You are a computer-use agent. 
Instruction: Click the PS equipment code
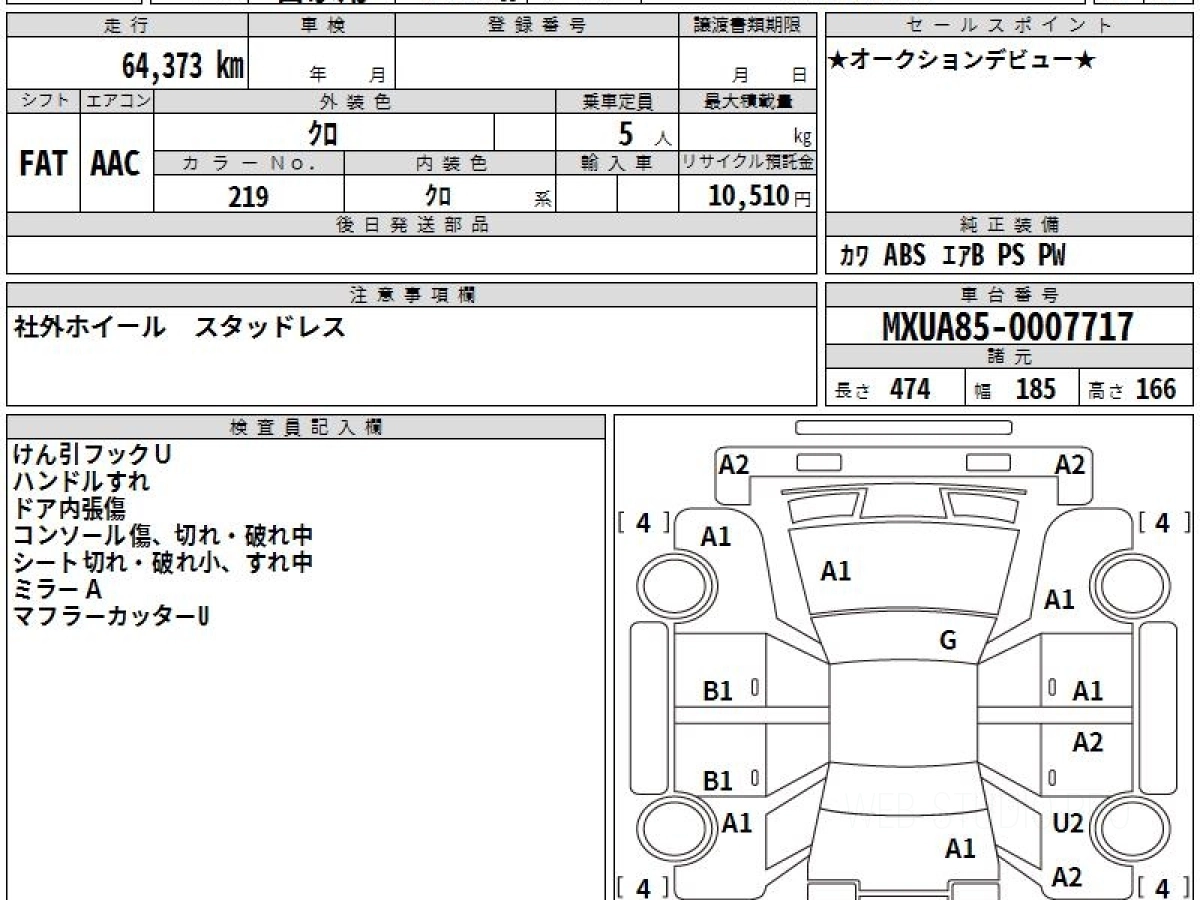coord(1011,256)
